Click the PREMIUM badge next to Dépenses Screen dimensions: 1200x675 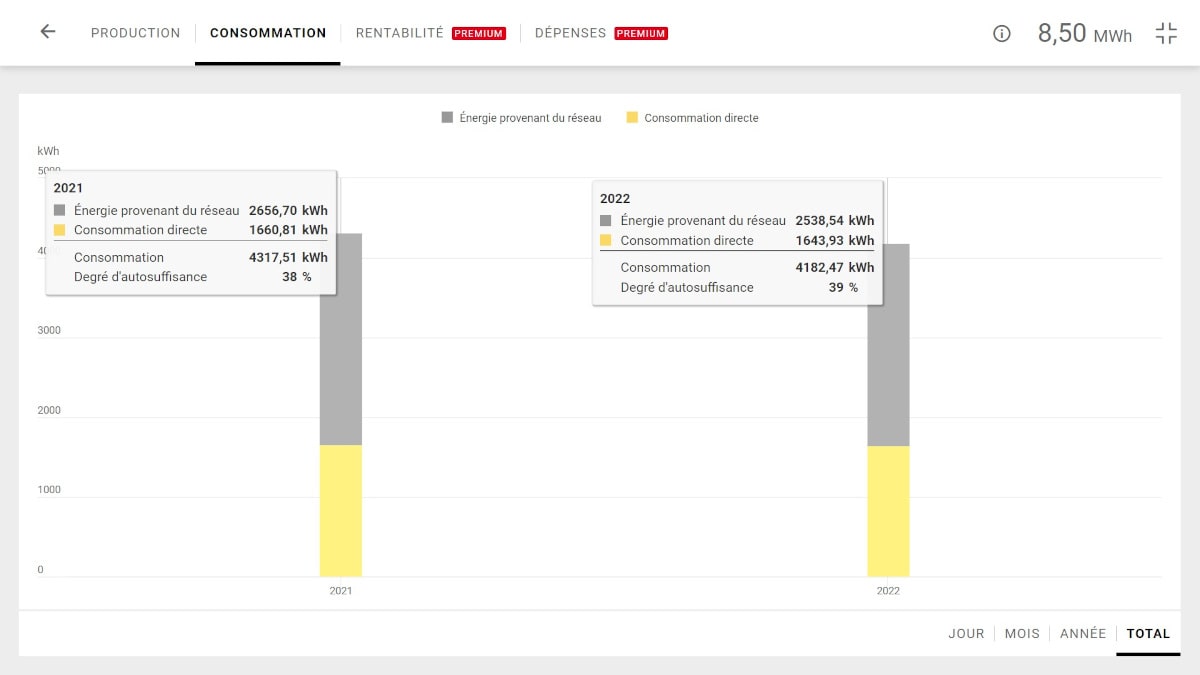click(641, 33)
